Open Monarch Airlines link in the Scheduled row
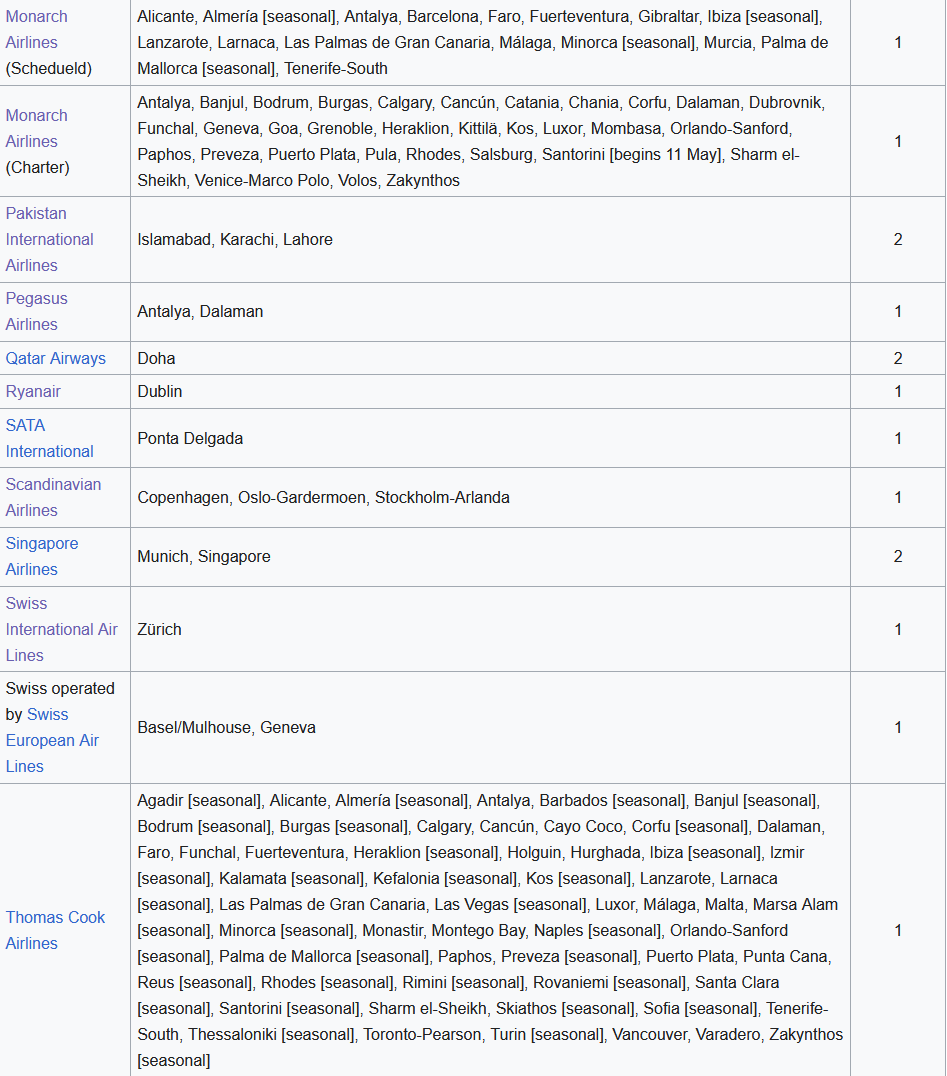Viewport: 947px width, 1076px height. click(36, 29)
